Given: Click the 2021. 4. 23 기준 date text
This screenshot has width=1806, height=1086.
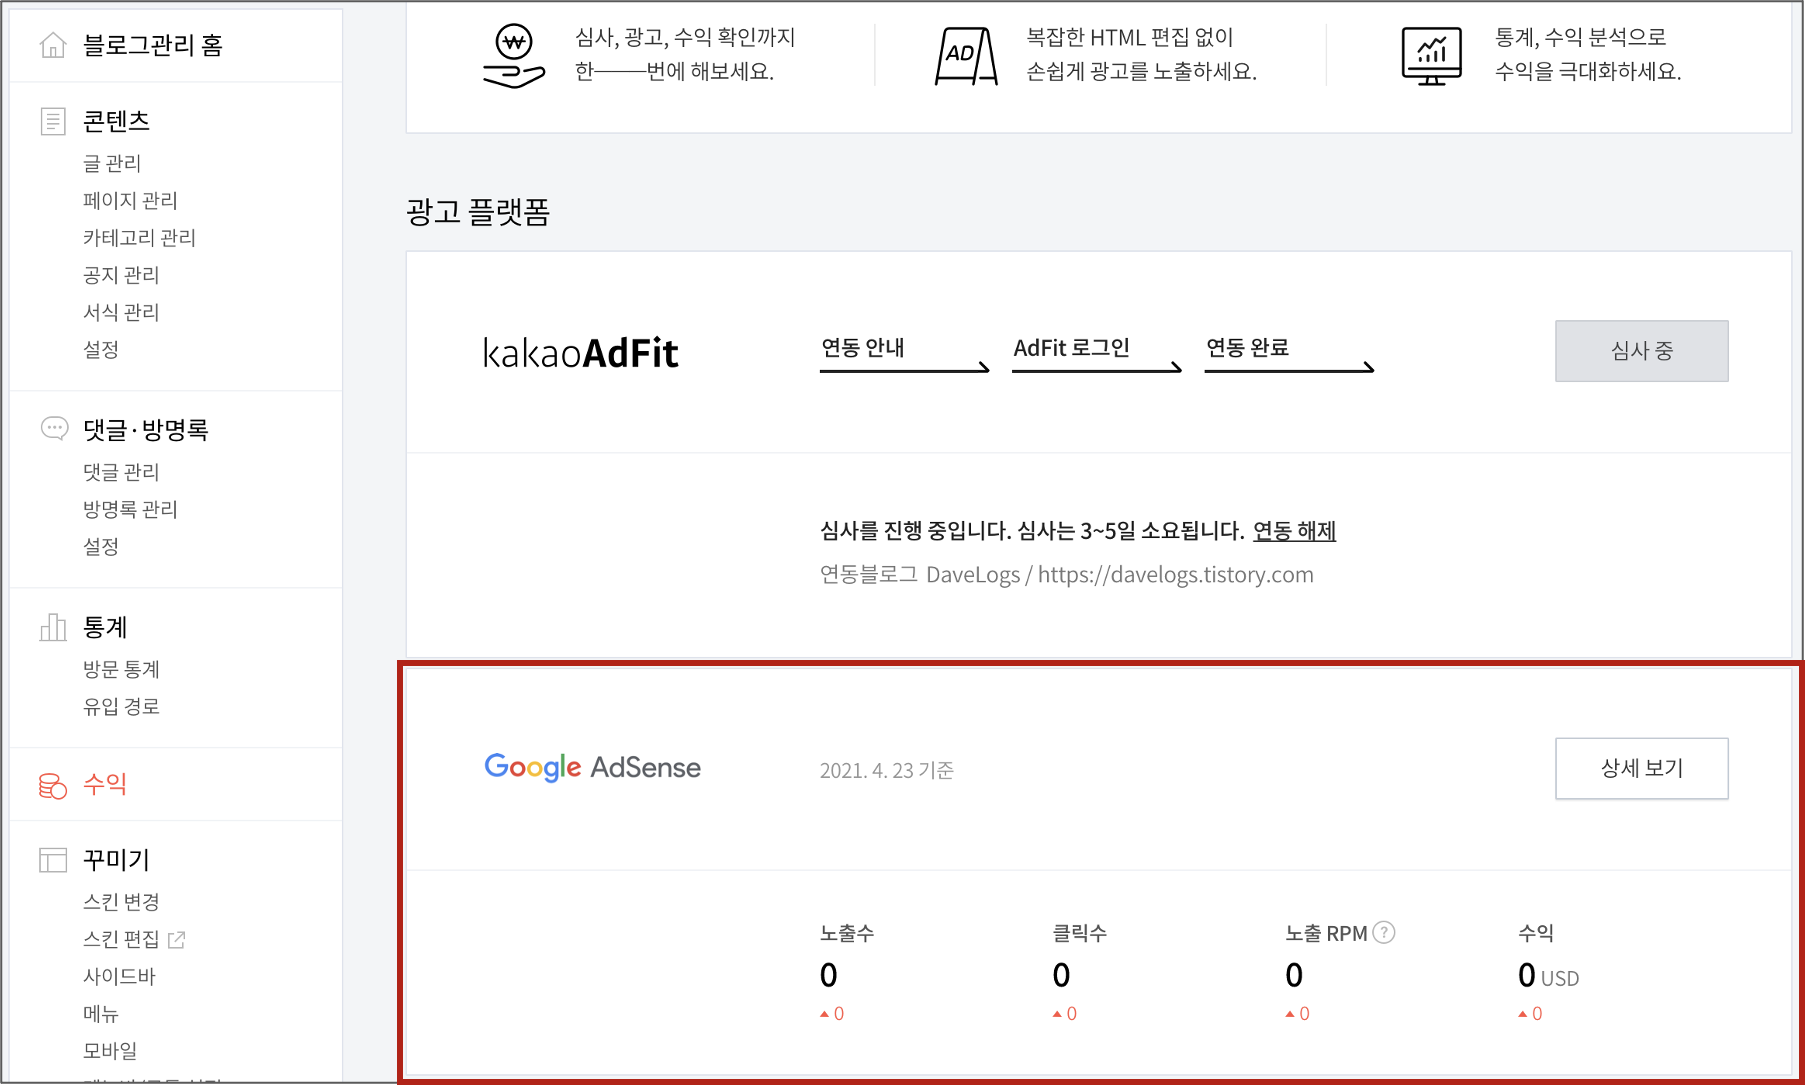Looking at the screenshot, I should (887, 770).
